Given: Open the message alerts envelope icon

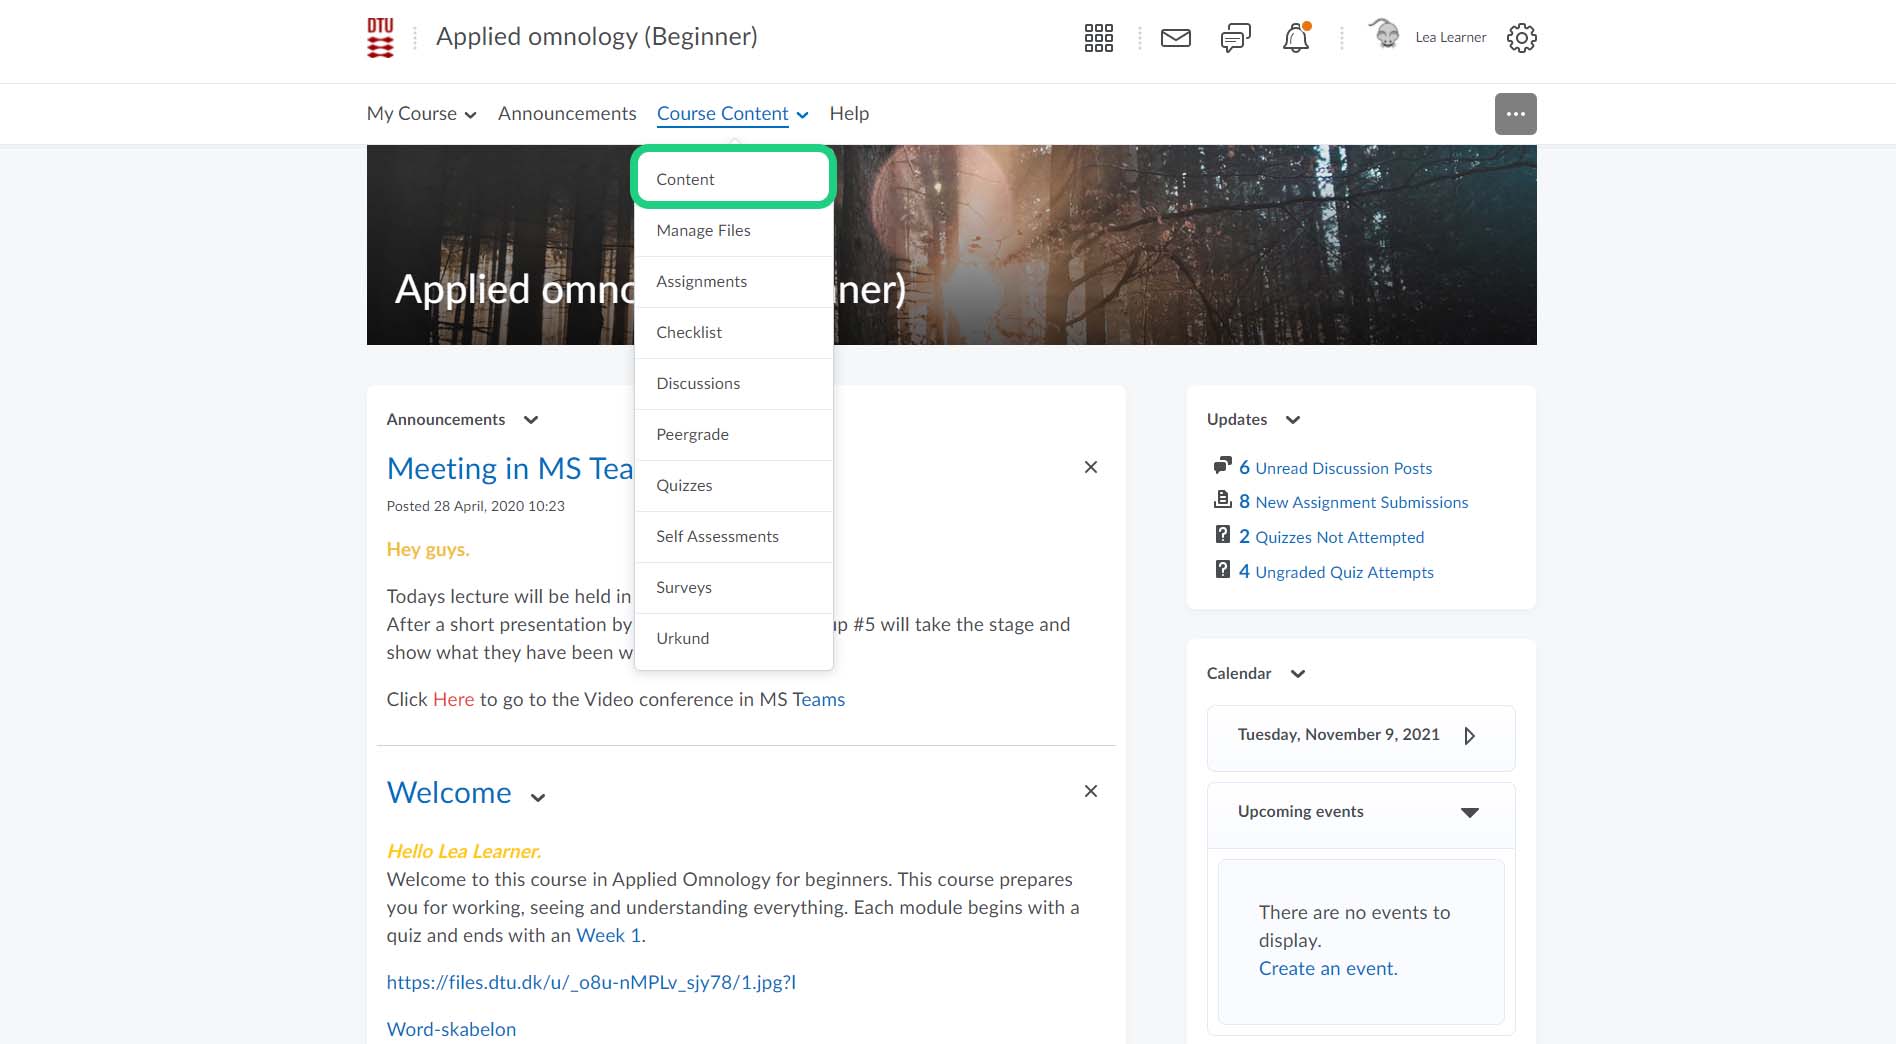Looking at the screenshot, I should click(1175, 38).
